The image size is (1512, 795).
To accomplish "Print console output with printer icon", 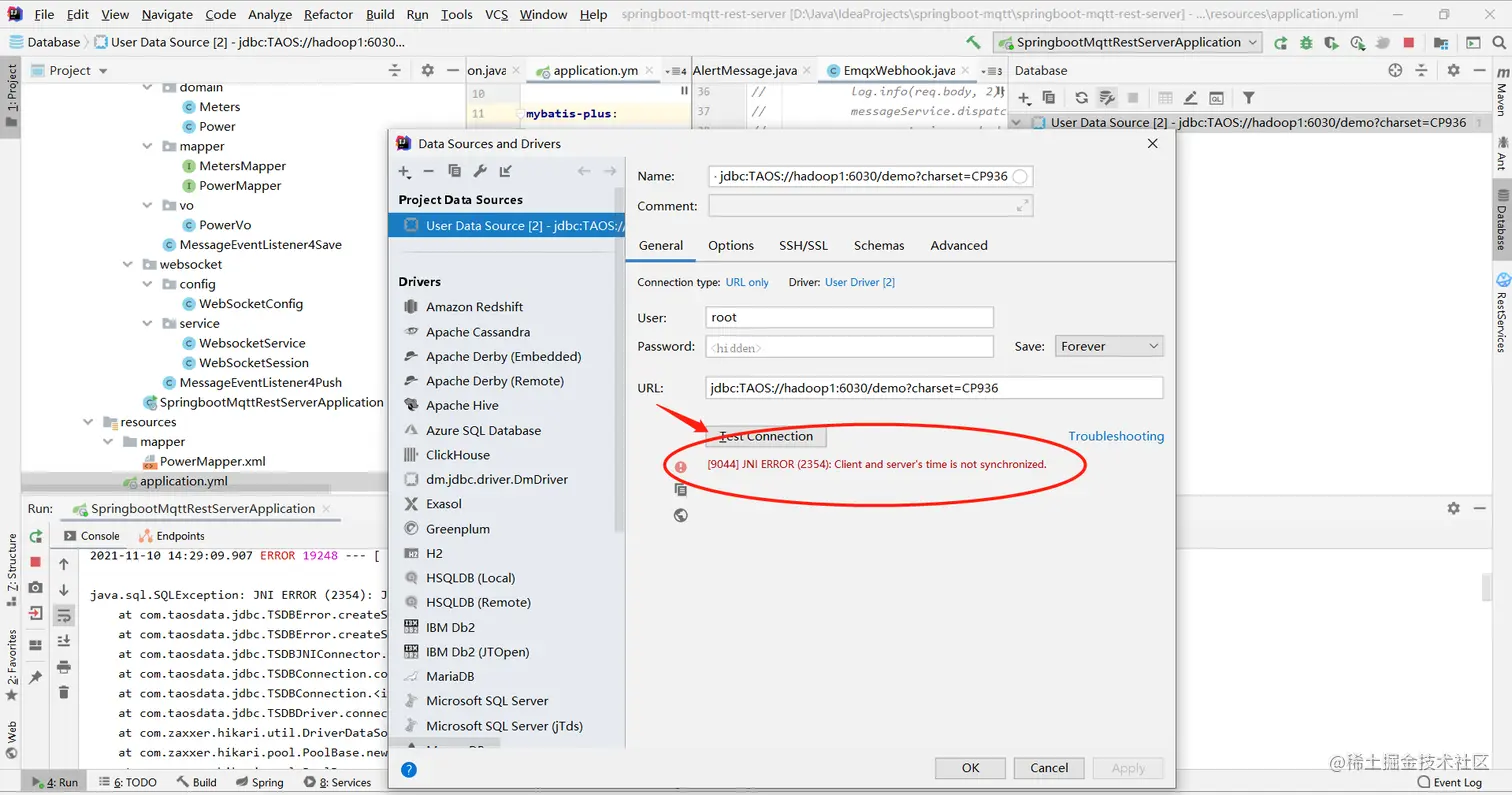I will point(64,667).
